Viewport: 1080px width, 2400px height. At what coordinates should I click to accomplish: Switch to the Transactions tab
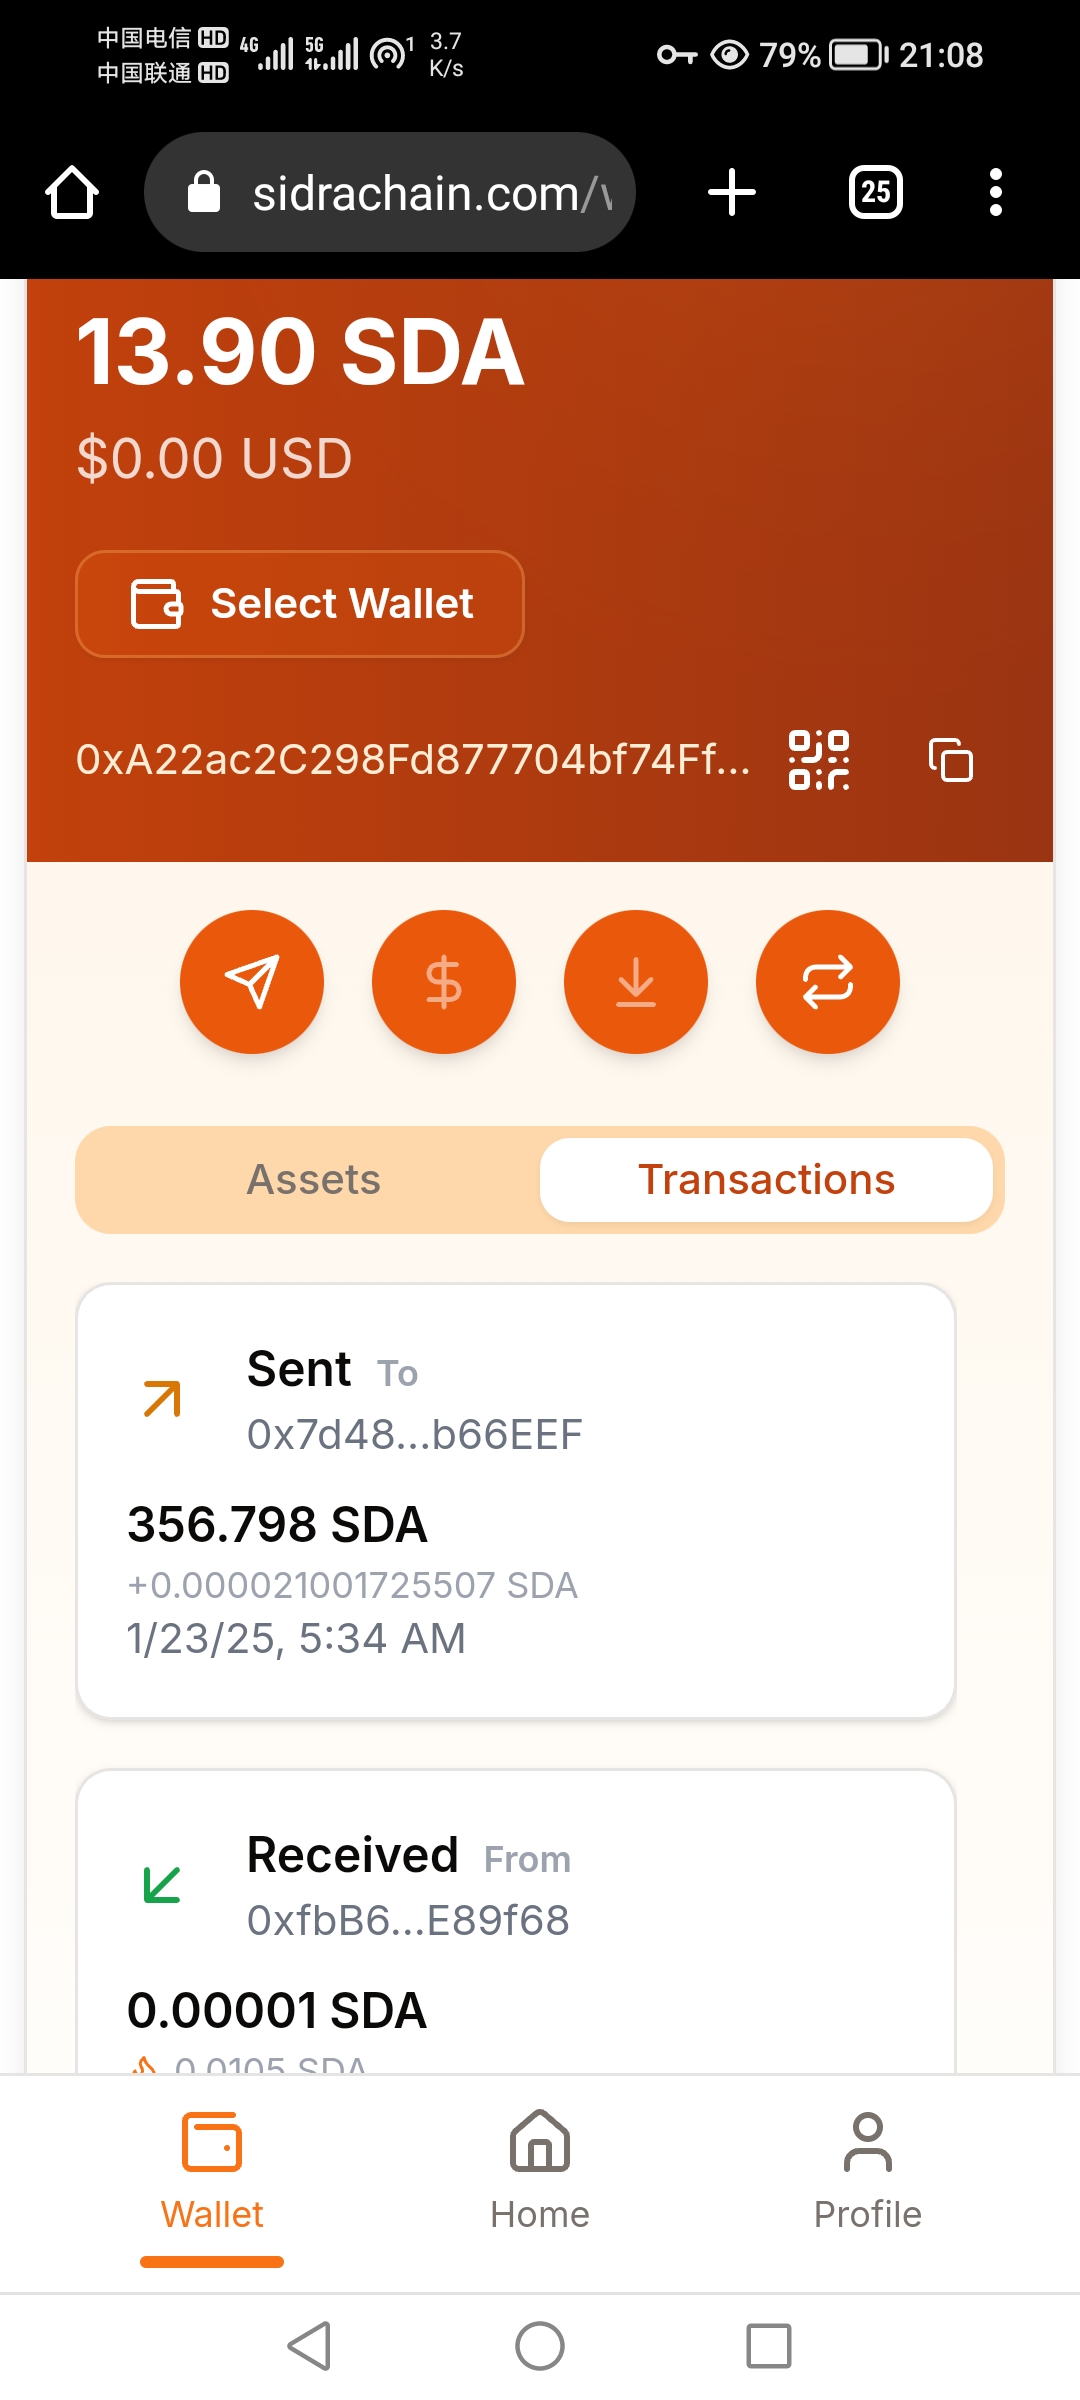coord(766,1180)
